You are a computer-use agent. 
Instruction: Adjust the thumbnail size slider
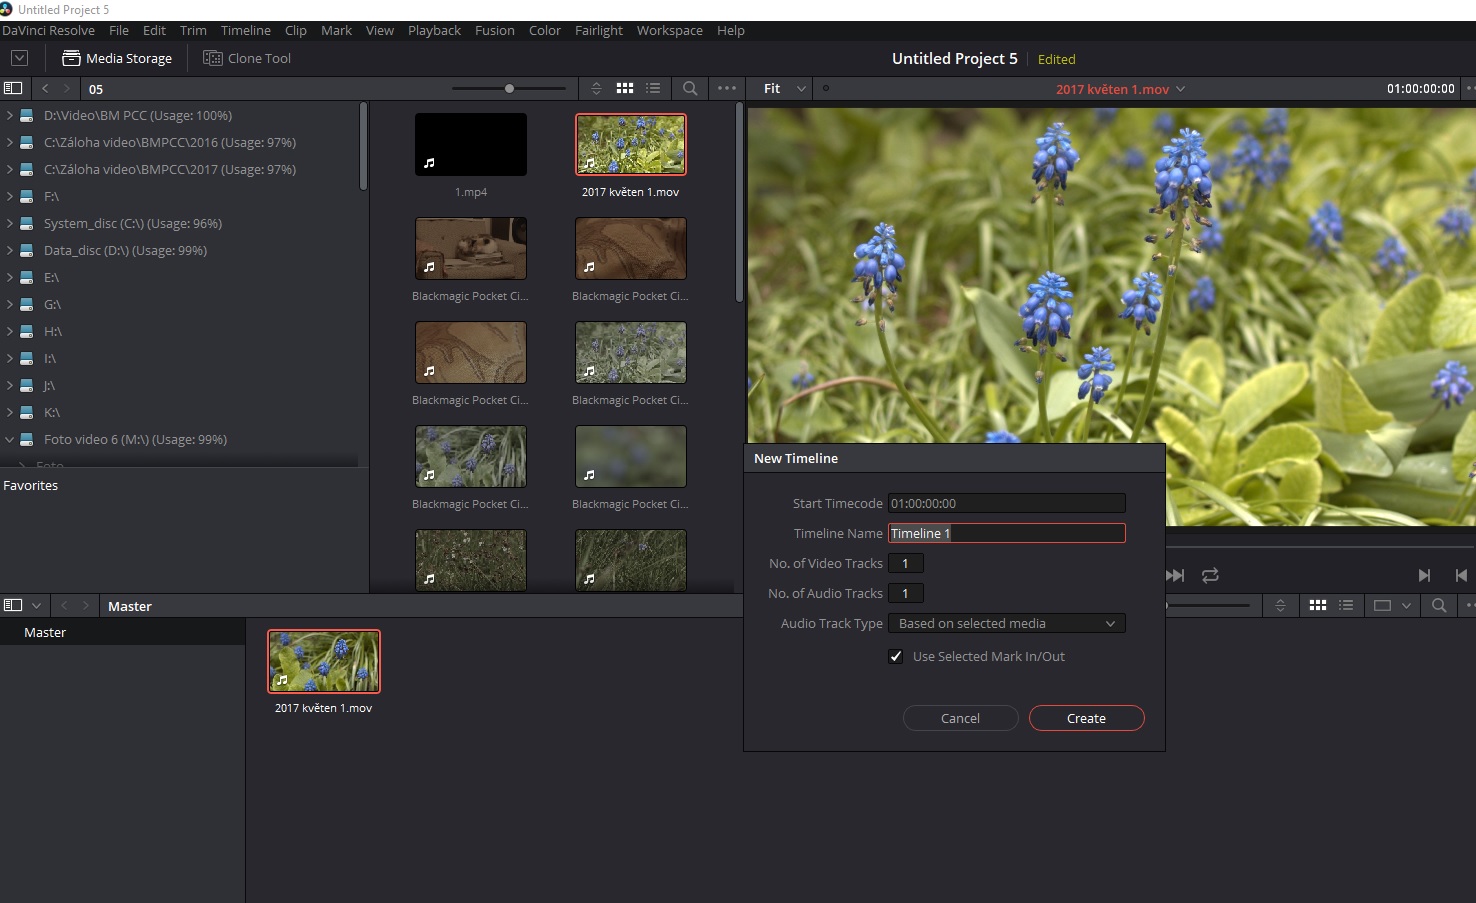click(x=509, y=88)
